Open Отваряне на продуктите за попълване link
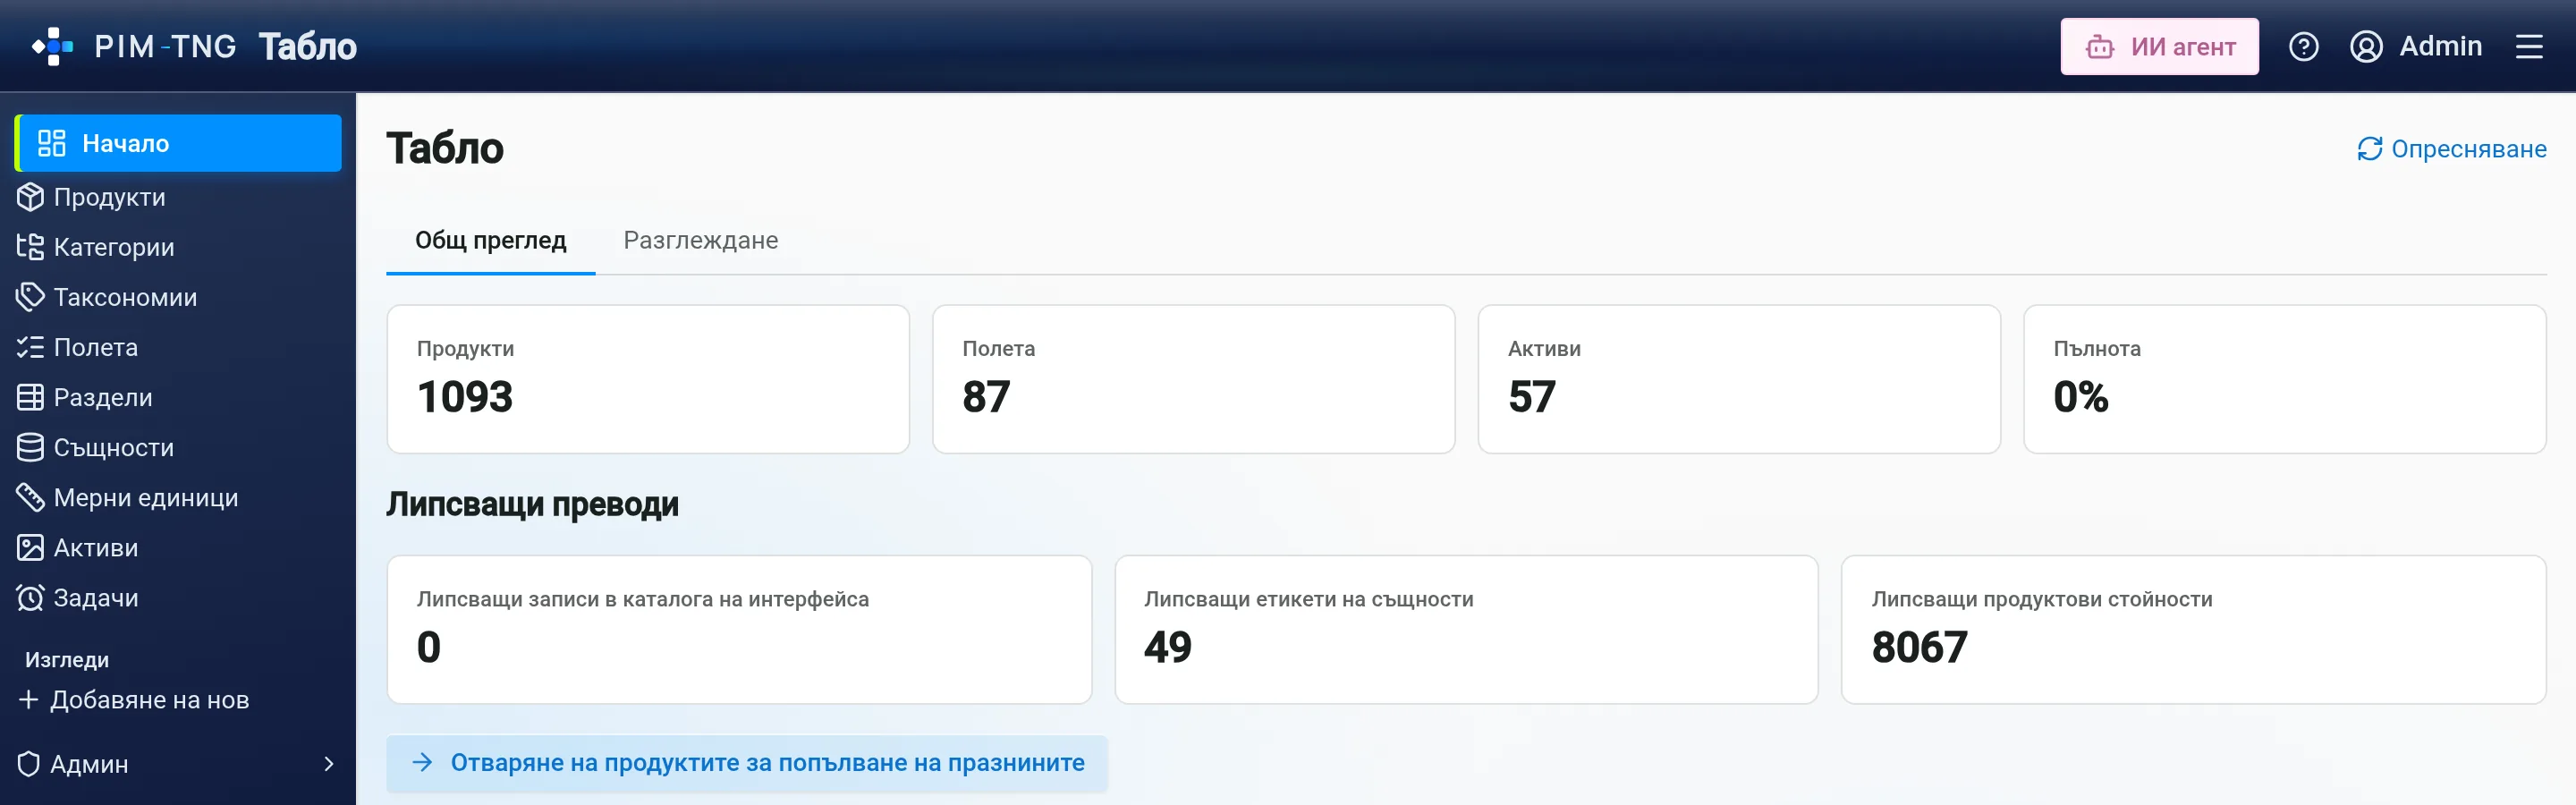Image resolution: width=2576 pixels, height=805 pixels. tap(747, 763)
